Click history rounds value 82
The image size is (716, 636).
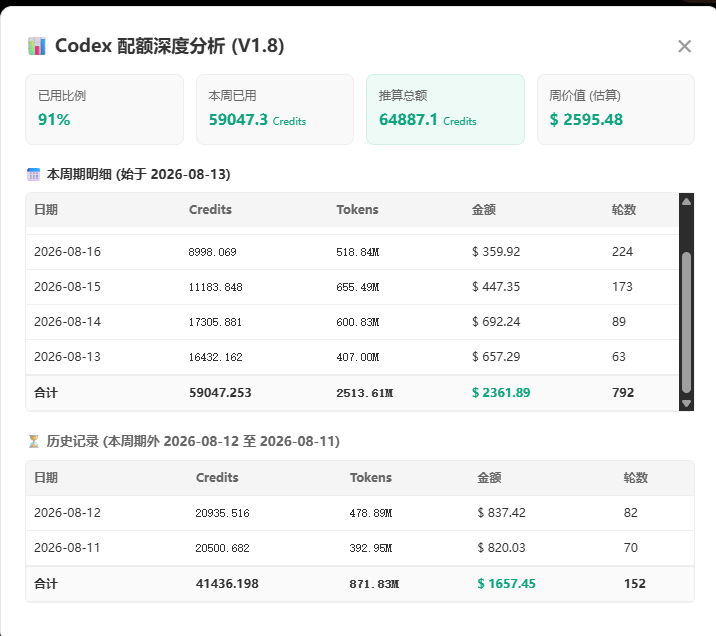(x=631, y=513)
